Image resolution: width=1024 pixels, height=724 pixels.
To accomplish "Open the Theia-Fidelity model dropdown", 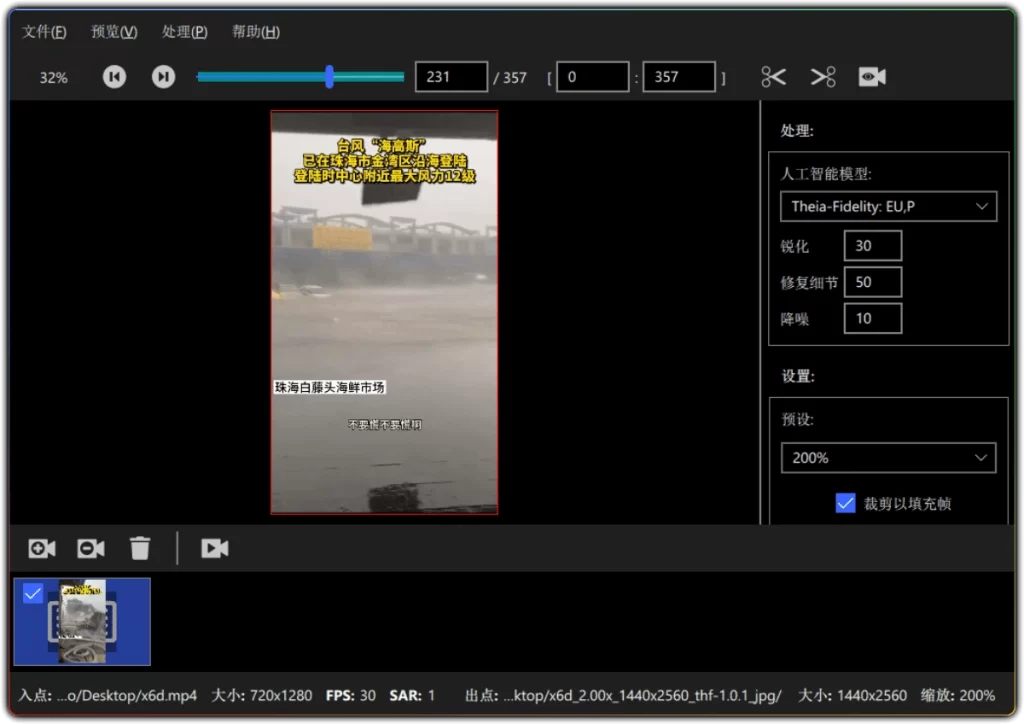I will click(887, 206).
